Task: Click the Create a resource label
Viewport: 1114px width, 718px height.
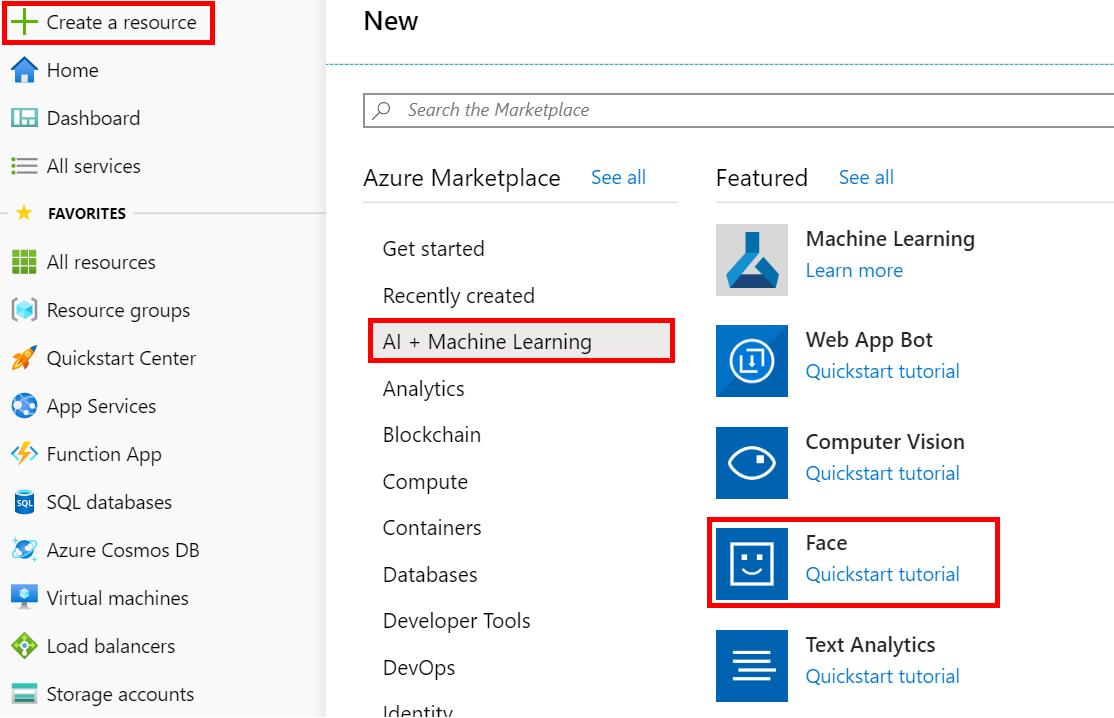Action: pyautogui.click(x=121, y=23)
